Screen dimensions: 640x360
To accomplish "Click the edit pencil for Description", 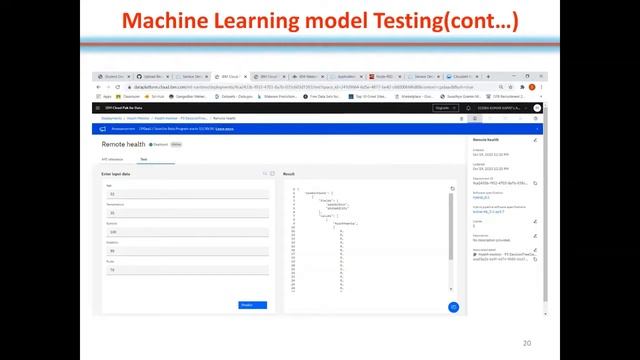I will point(535,236).
